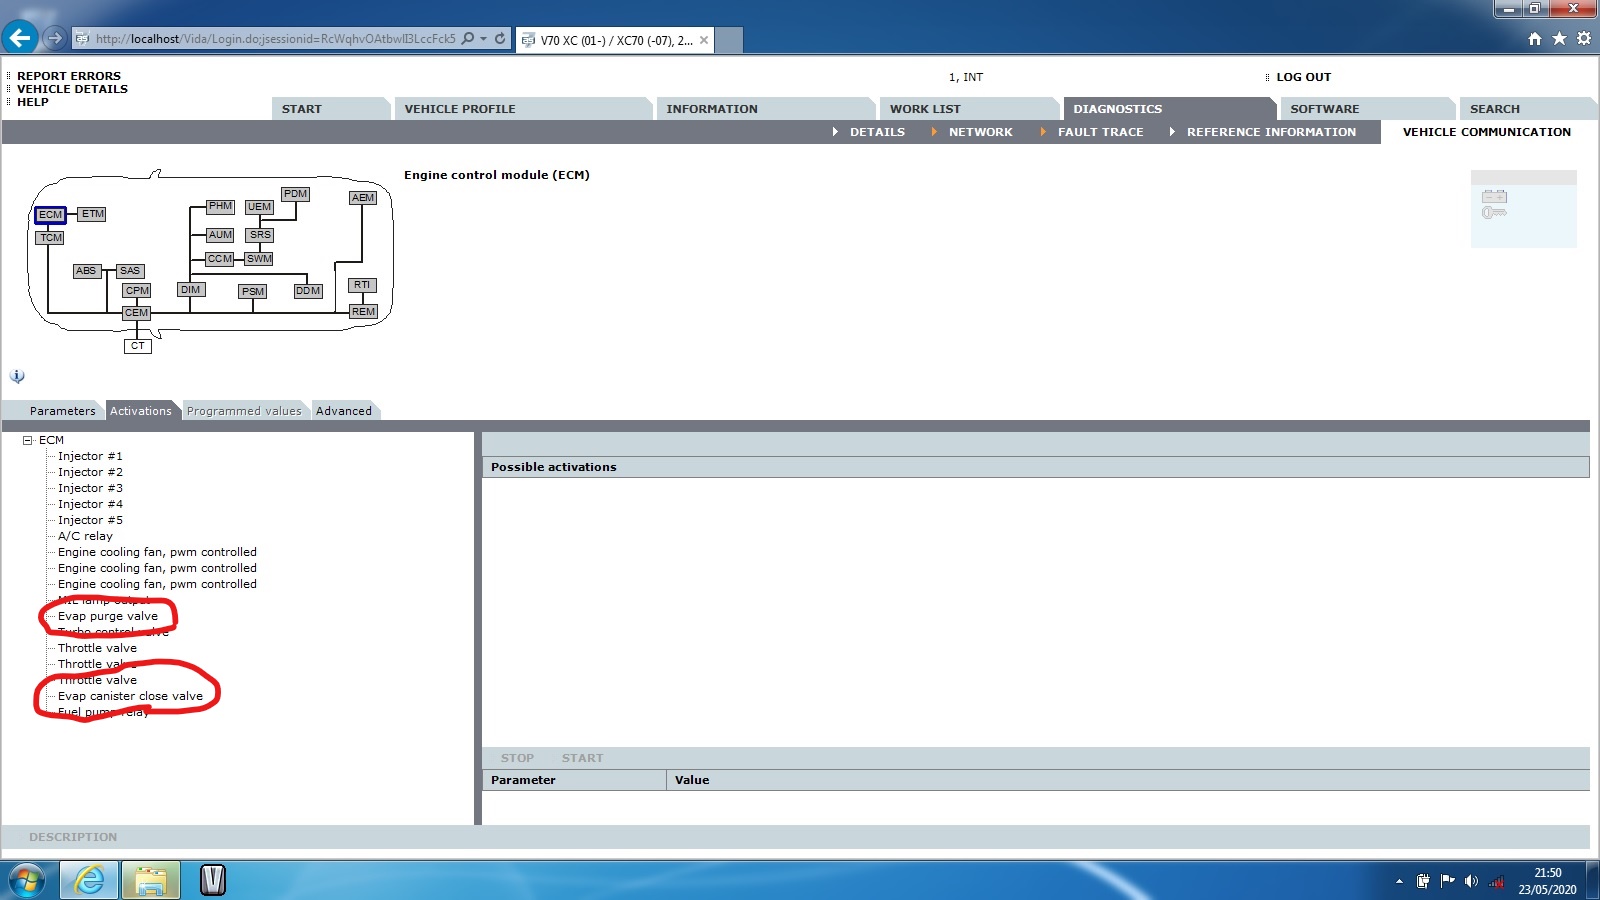
Task: Open the Advanced tab
Action: tap(343, 411)
